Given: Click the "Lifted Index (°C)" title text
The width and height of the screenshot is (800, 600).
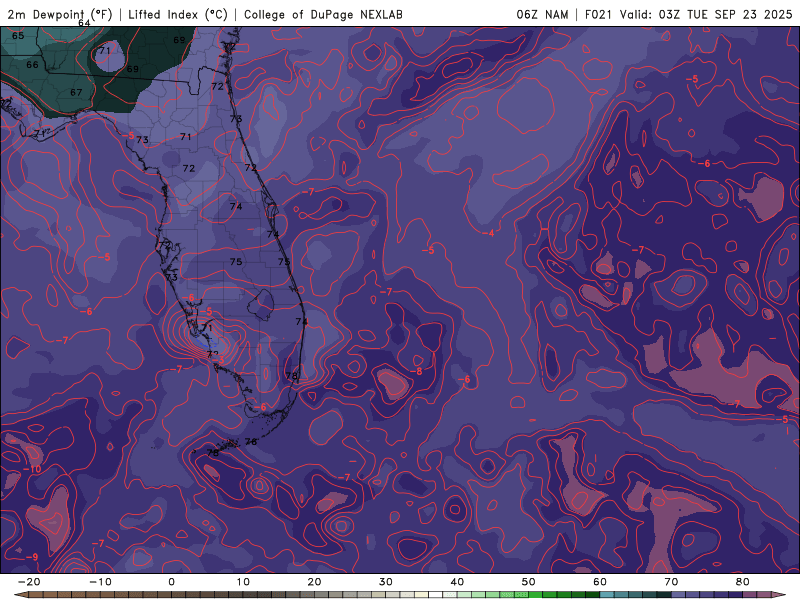Looking at the screenshot, I should point(178,14).
